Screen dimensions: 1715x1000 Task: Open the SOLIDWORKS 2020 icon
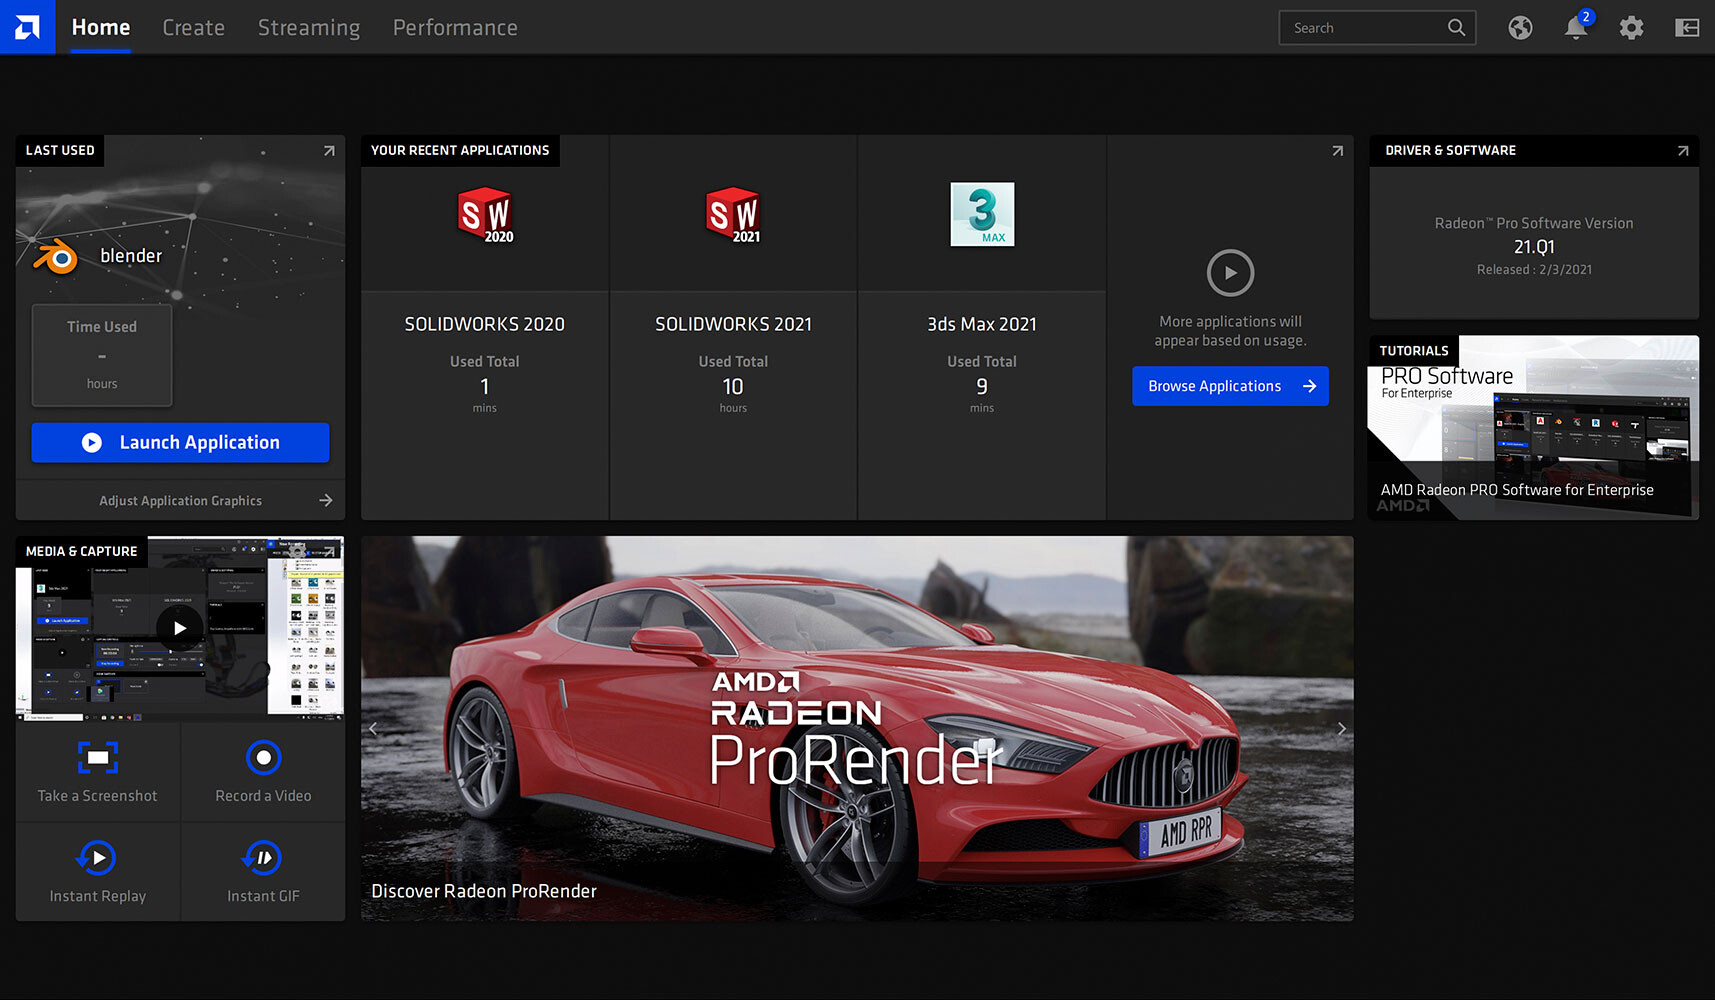[x=485, y=214]
